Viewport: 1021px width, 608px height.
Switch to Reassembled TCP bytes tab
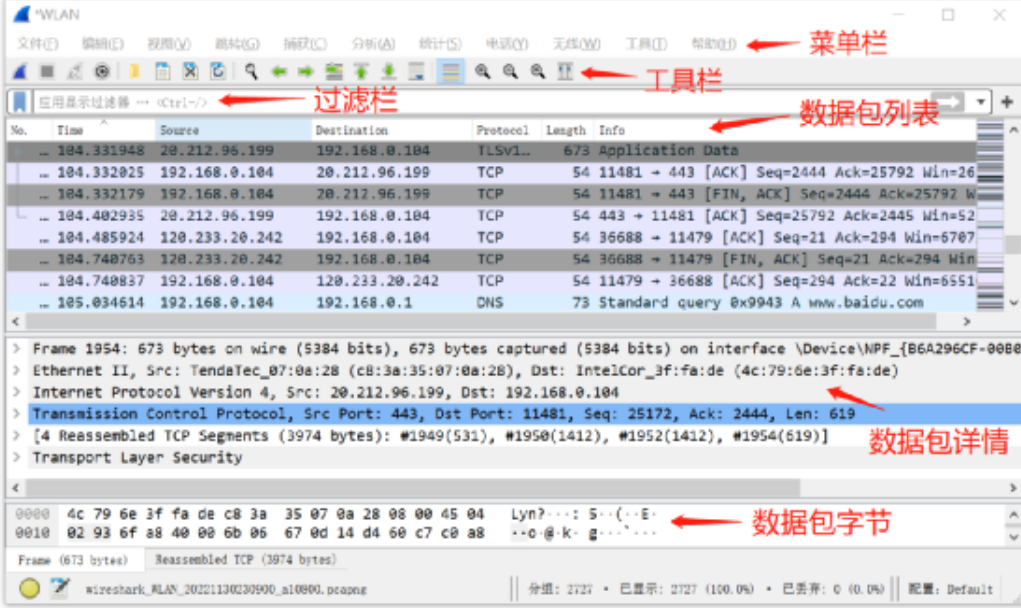(x=246, y=560)
